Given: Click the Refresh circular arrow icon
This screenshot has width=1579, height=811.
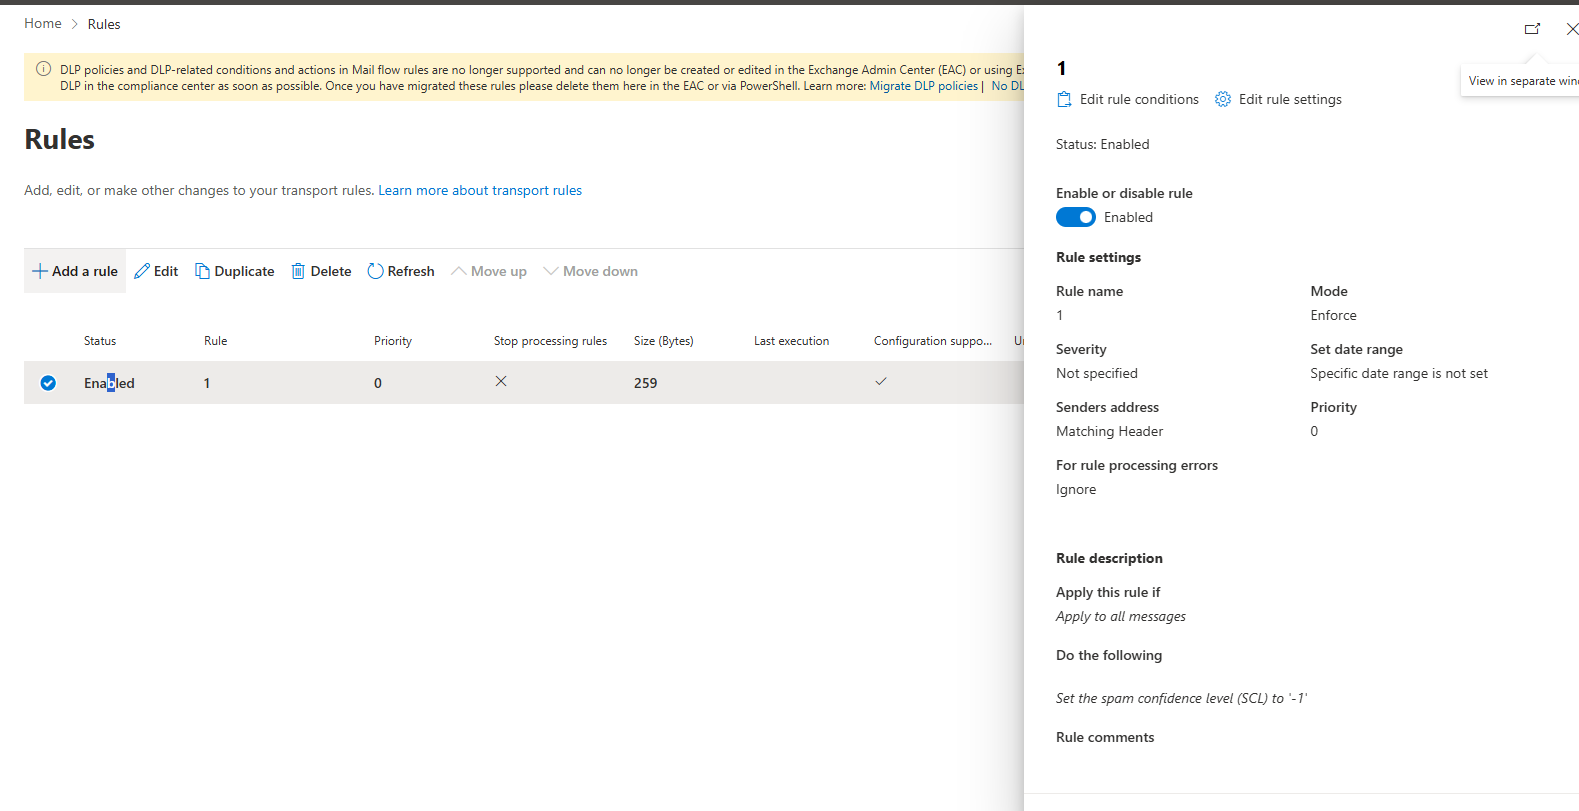Looking at the screenshot, I should (376, 271).
